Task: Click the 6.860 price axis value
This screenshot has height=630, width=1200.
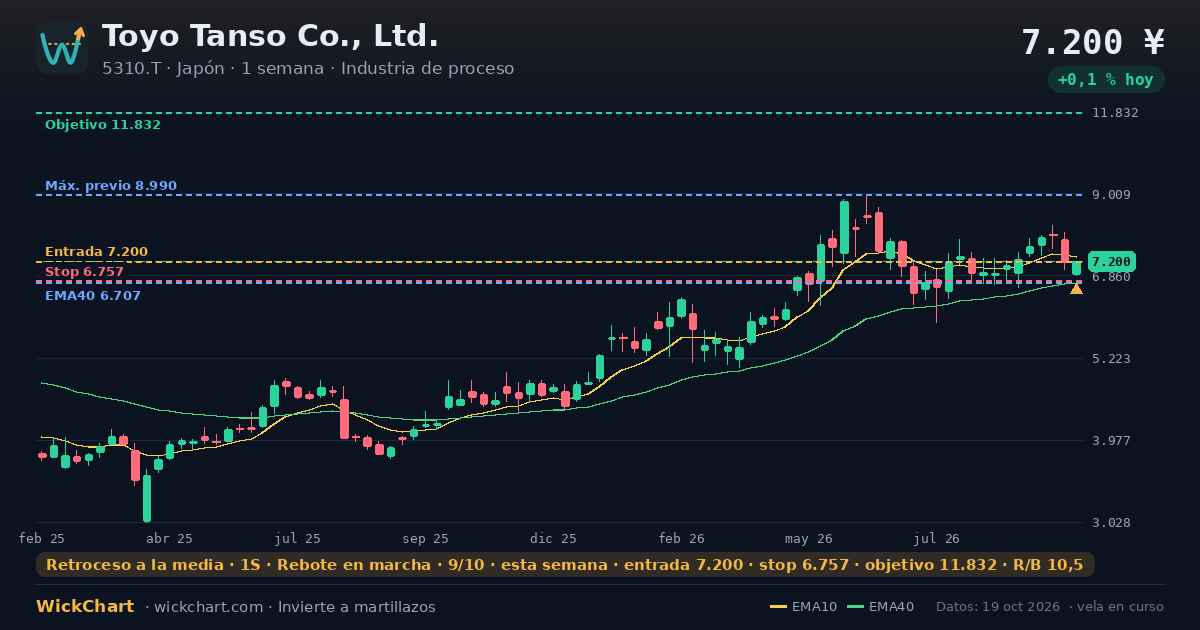Action: (x=1111, y=277)
